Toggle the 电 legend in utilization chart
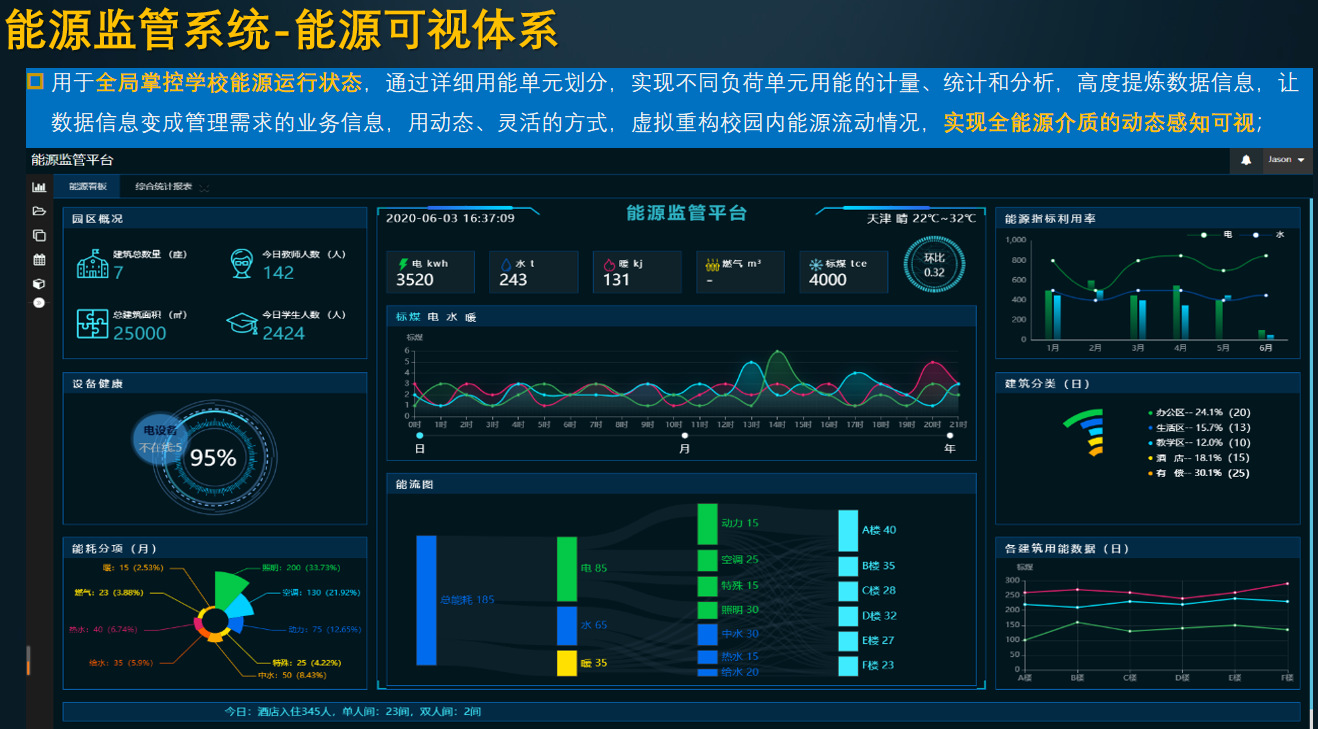The width and height of the screenshot is (1318, 729). (1217, 234)
